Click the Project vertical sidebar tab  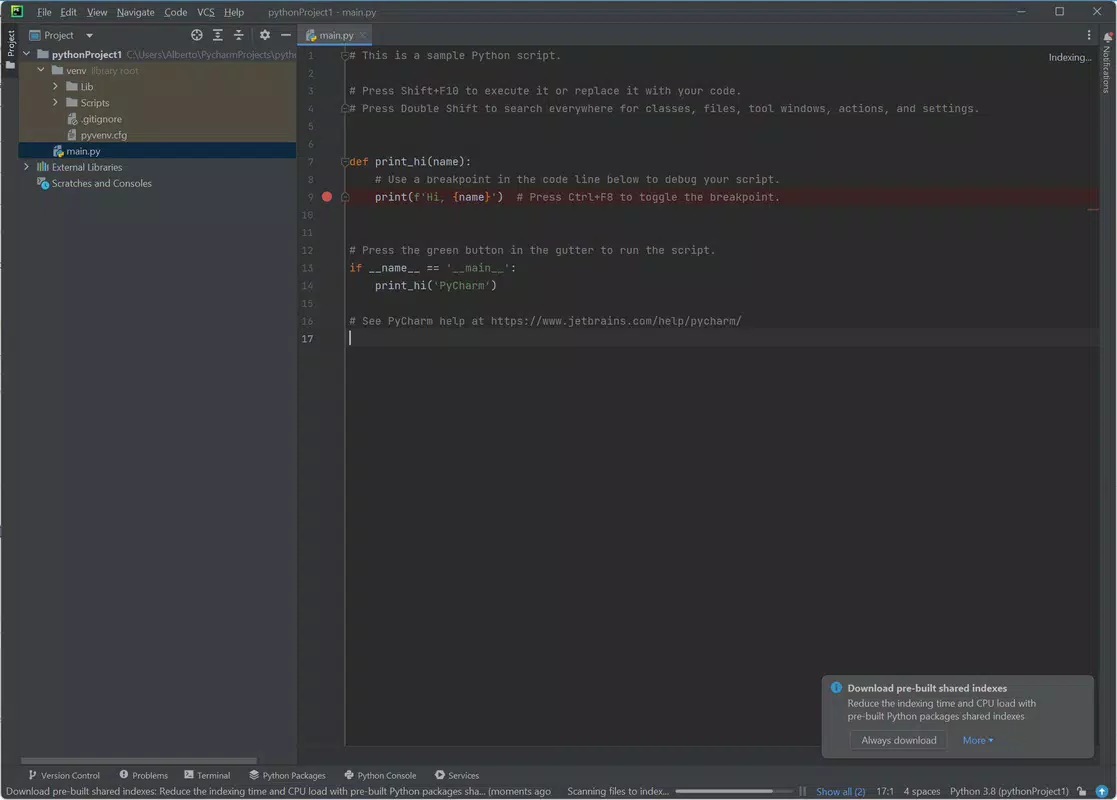pyautogui.click(x=10, y=50)
